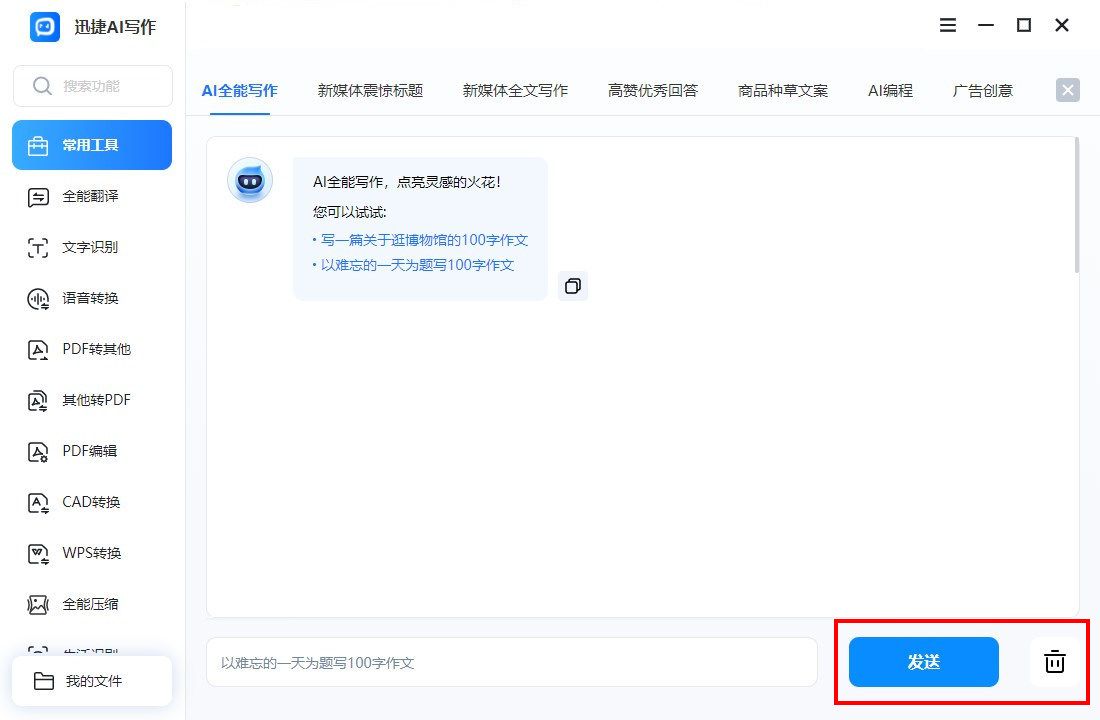
Task: Open CAD转换 label in sidebar
Action: (91, 502)
